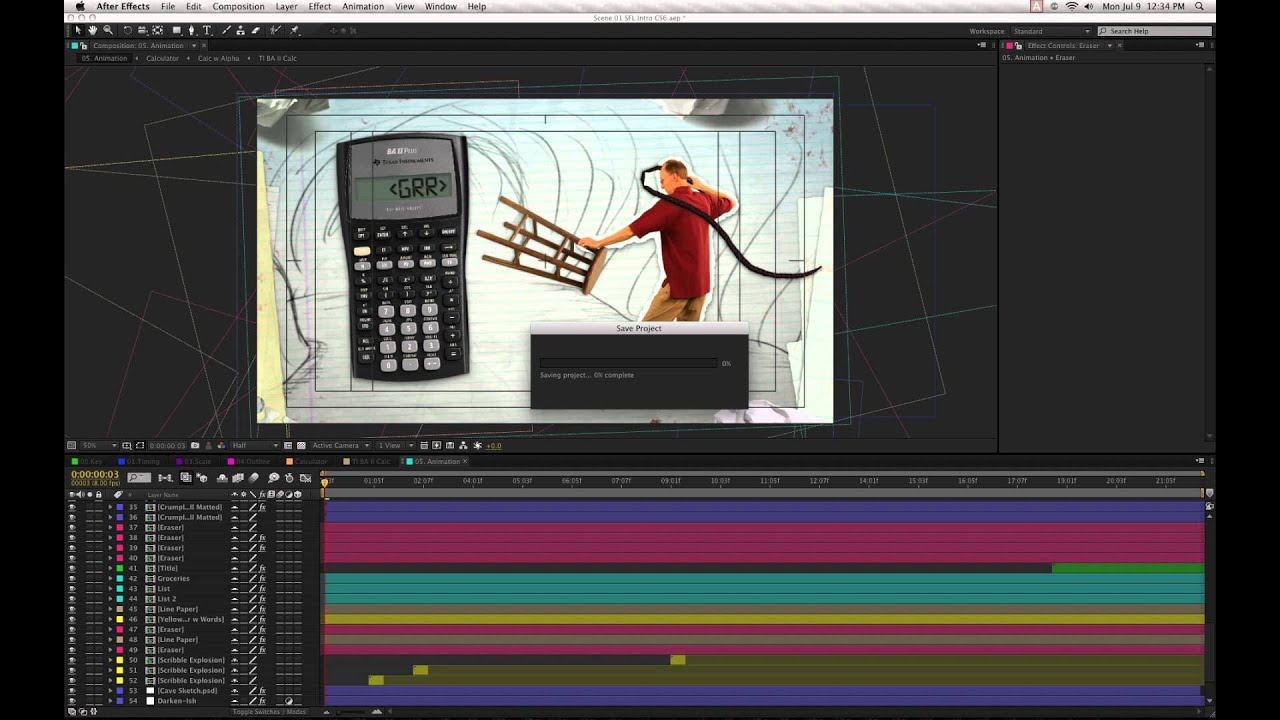Click yellow label swatch on layer 51
Screen dimensions: 1280x720
(x=120, y=670)
